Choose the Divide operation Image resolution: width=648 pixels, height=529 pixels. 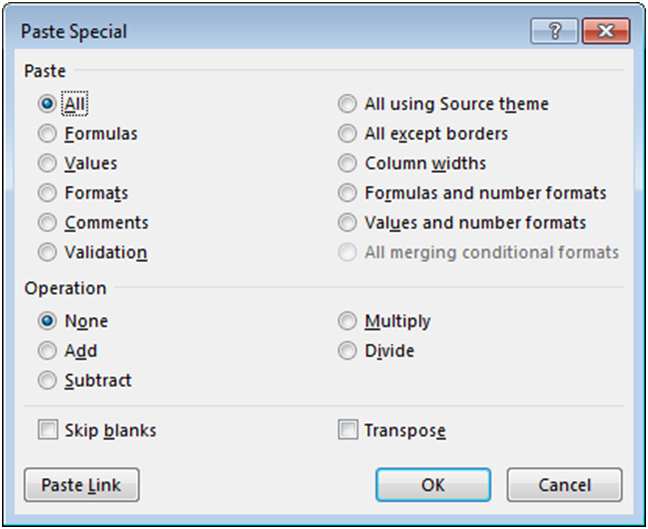(347, 351)
